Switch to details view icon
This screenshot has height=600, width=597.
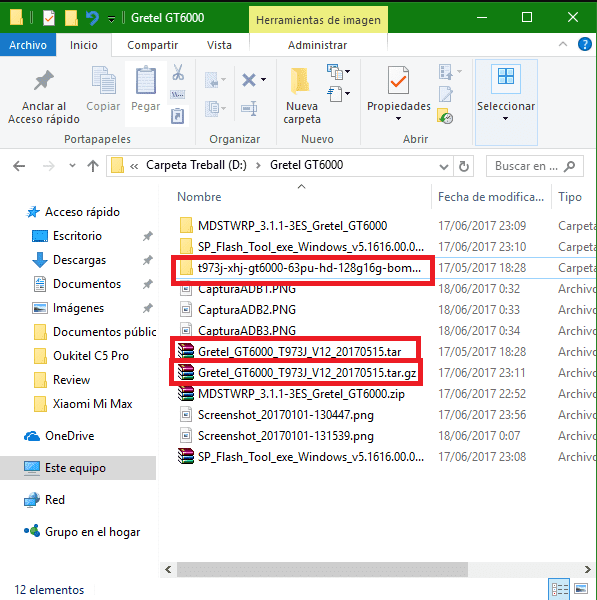[559, 589]
